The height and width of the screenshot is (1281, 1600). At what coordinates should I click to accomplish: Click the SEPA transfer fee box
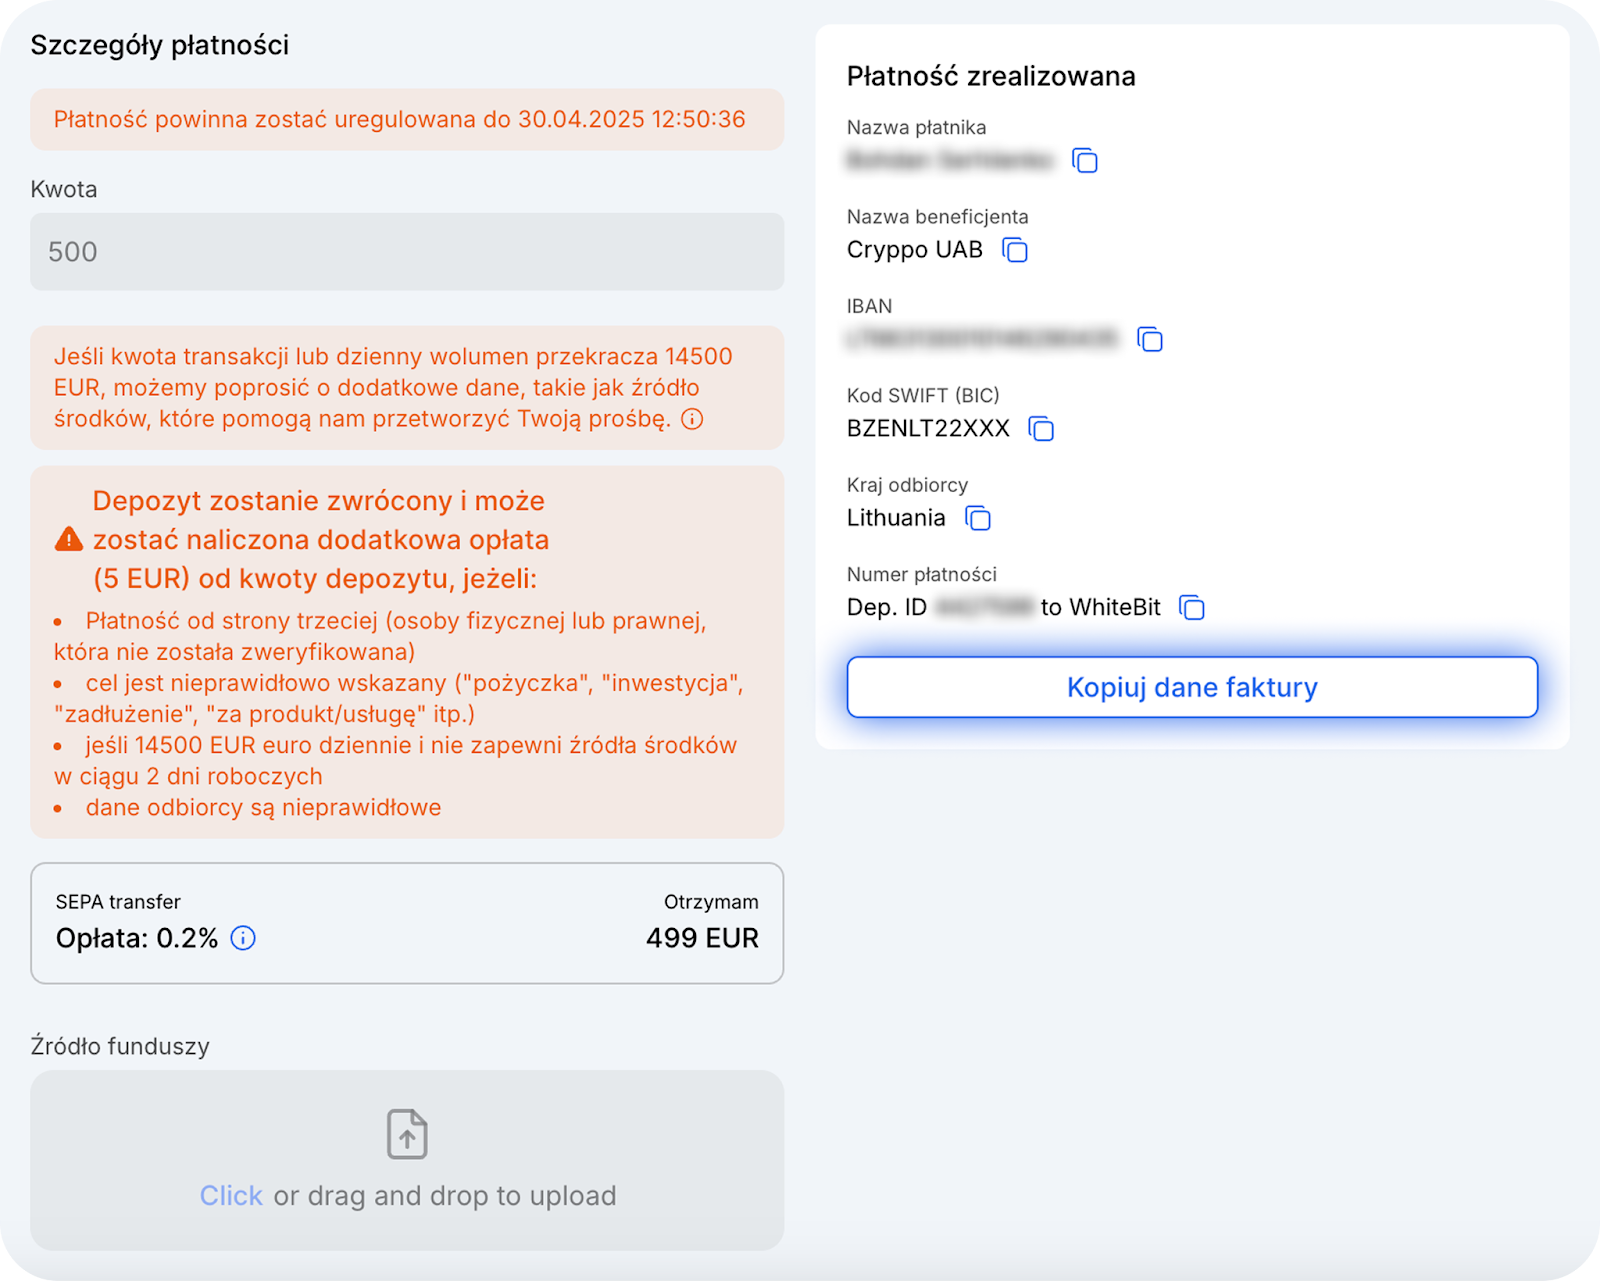(407, 923)
